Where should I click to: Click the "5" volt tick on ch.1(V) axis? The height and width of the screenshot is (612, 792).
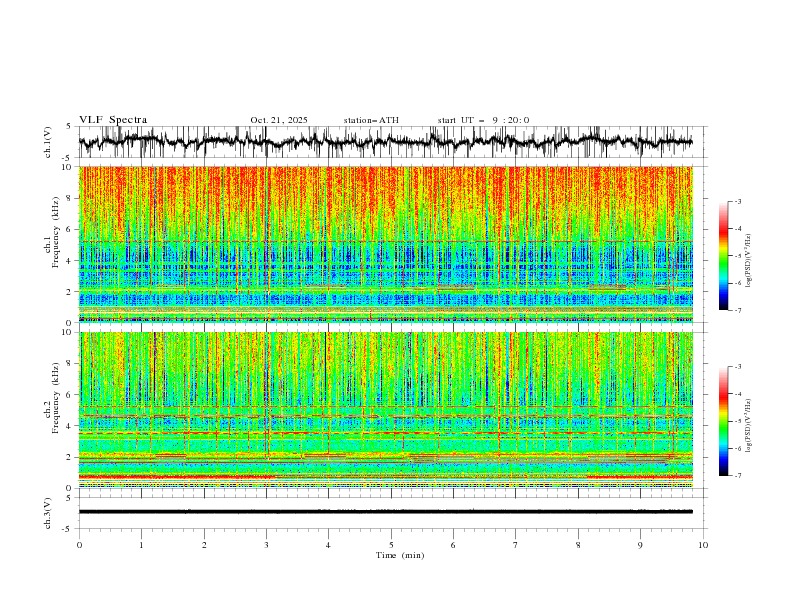point(69,127)
